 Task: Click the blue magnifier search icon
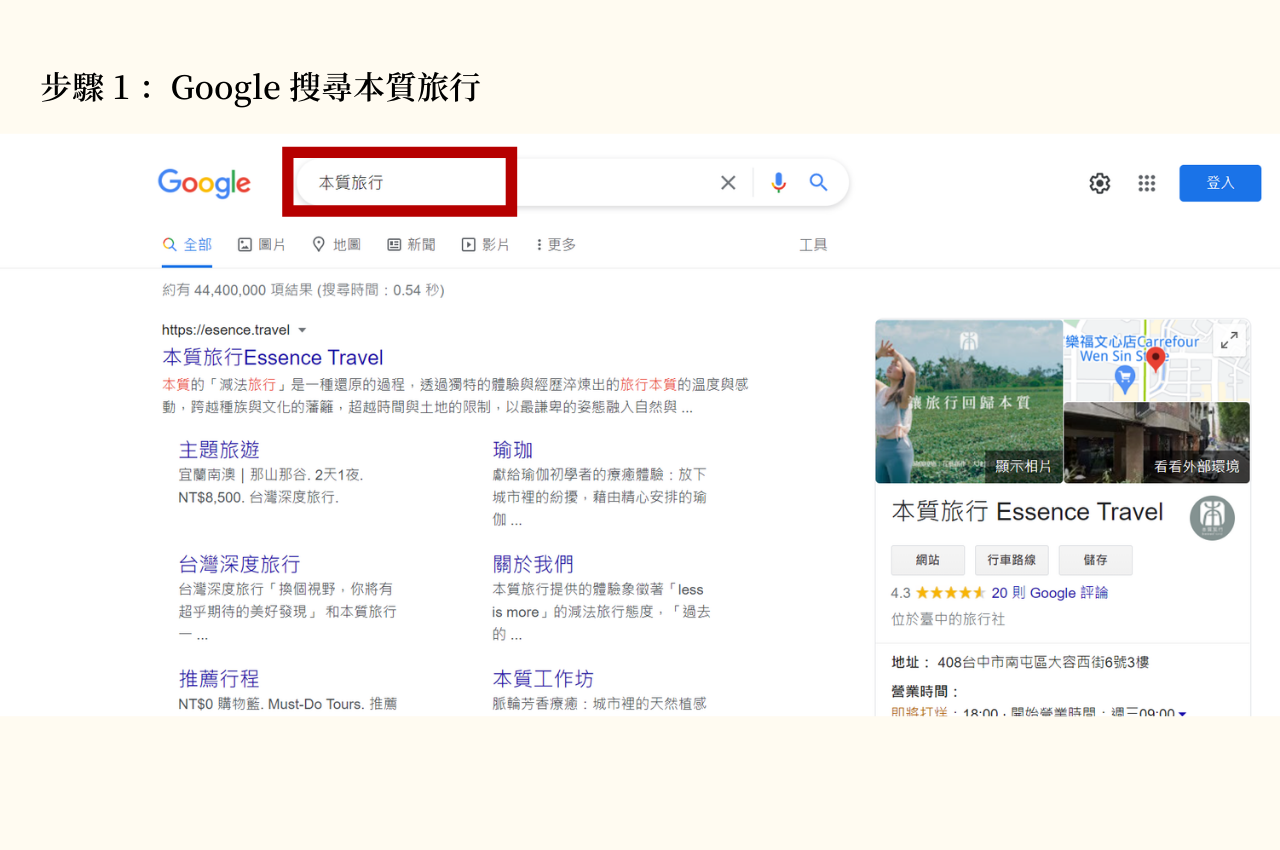tap(819, 182)
